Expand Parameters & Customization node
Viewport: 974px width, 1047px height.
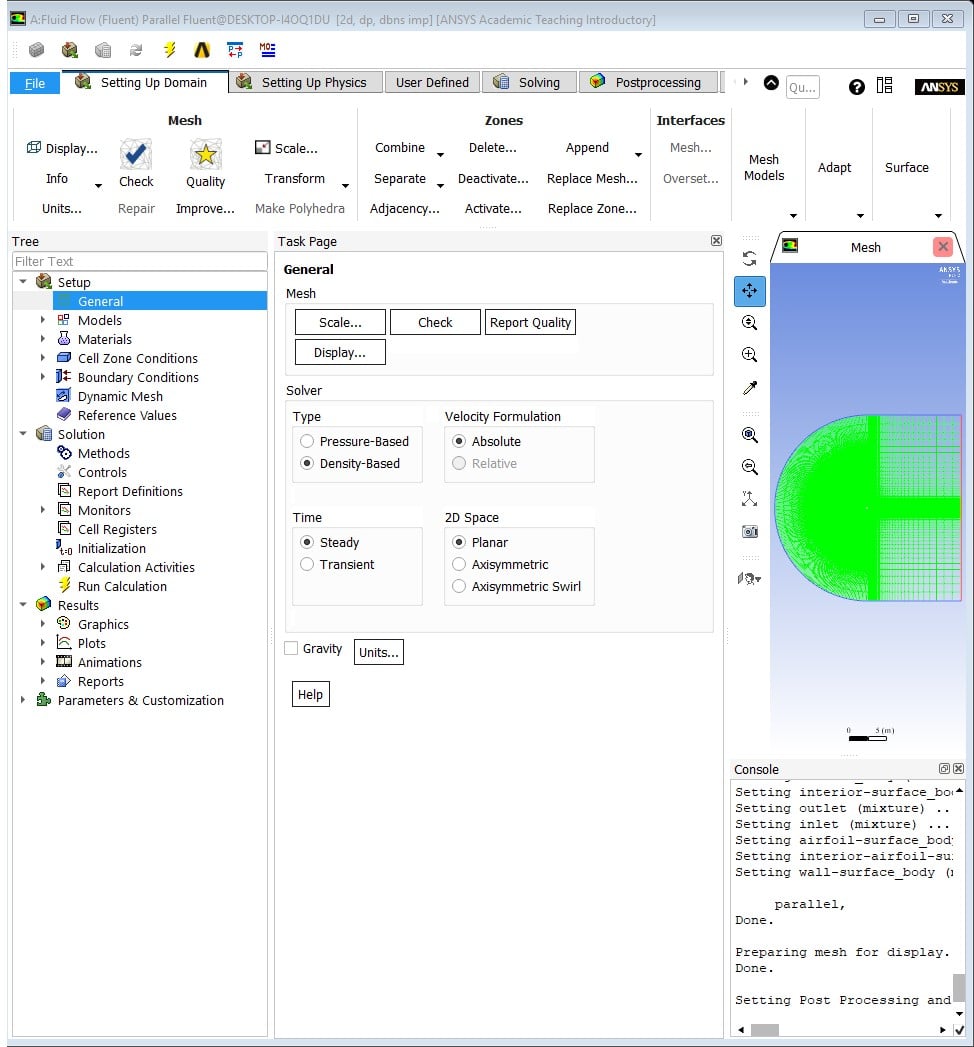[23, 700]
